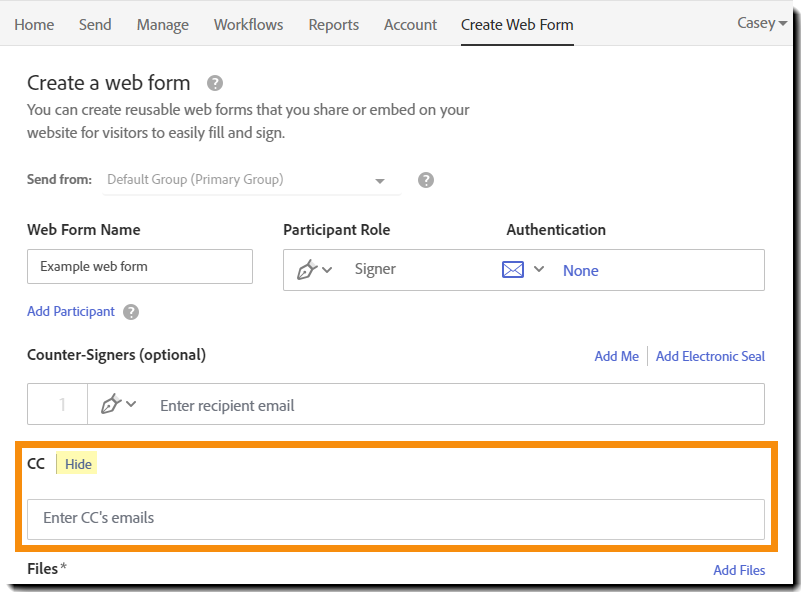Switch to the Reports tab
The height and width of the screenshot is (592, 801).
pyautogui.click(x=333, y=24)
